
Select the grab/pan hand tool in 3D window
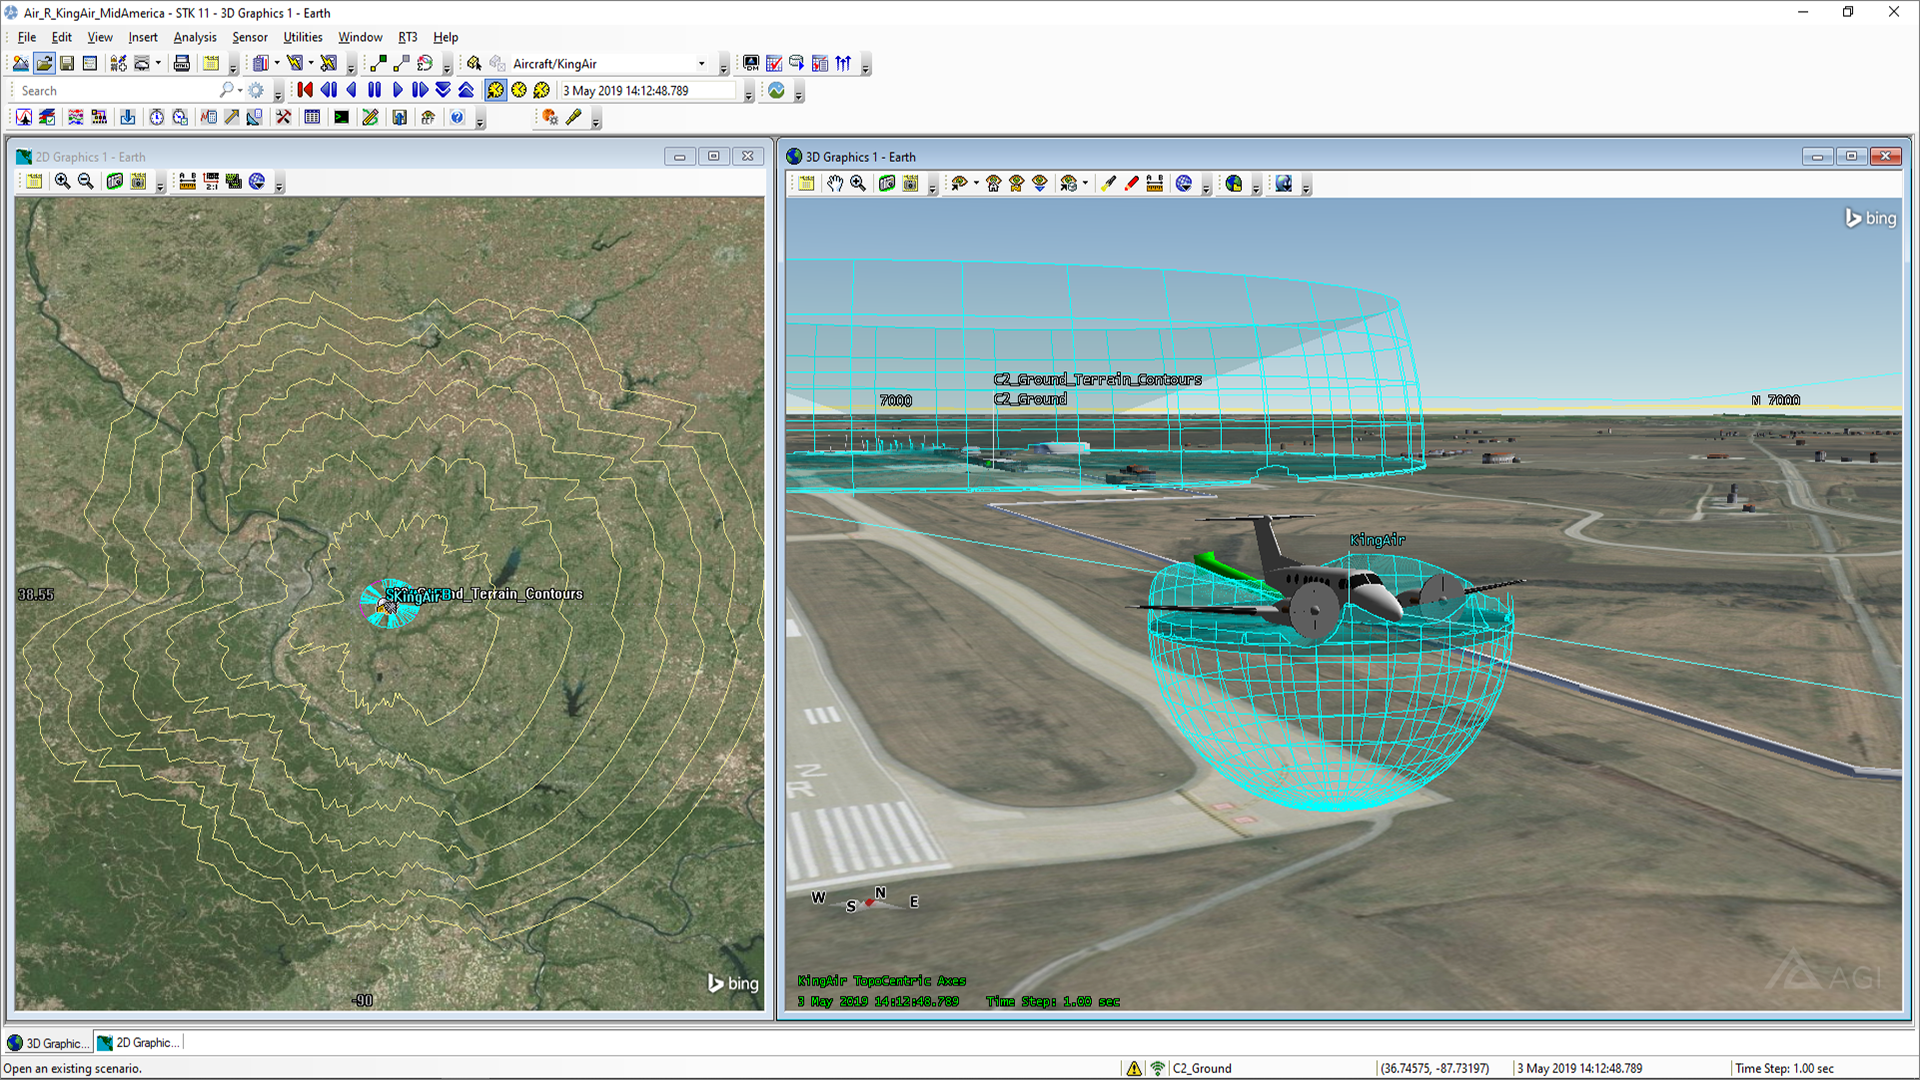(x=834, y=183)
